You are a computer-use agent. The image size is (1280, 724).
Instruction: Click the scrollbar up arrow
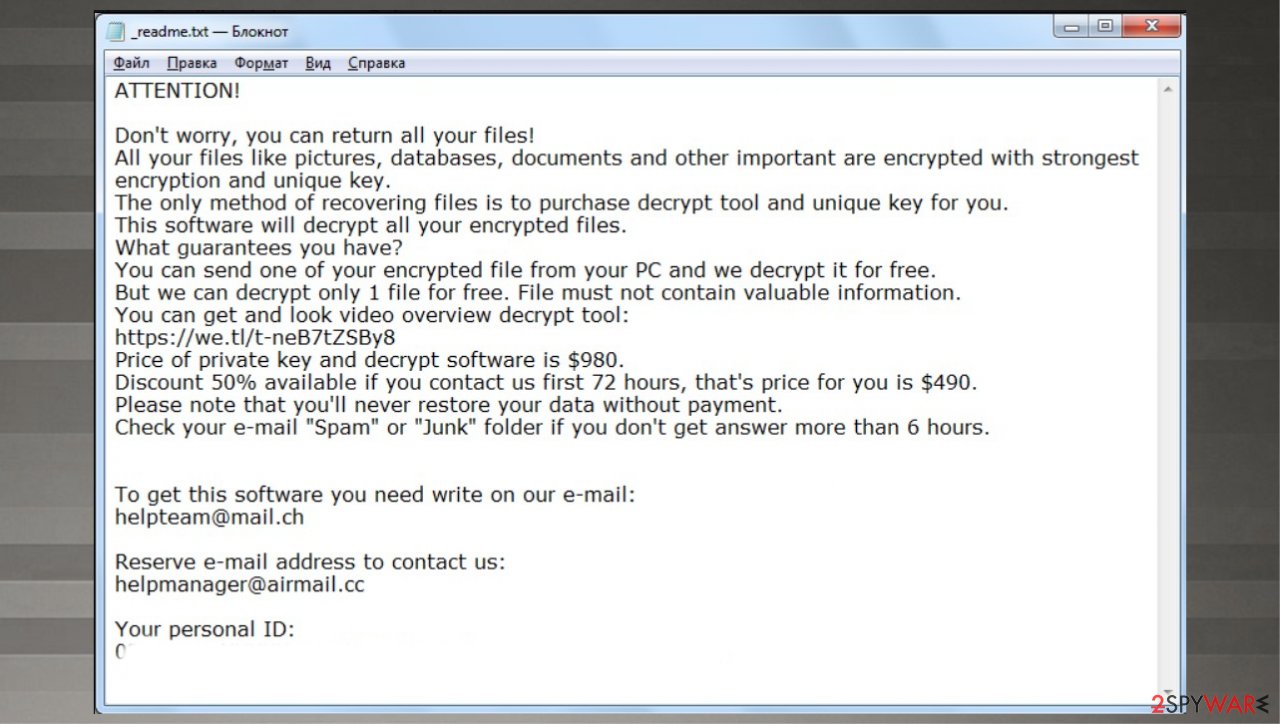click(1167, 90)
